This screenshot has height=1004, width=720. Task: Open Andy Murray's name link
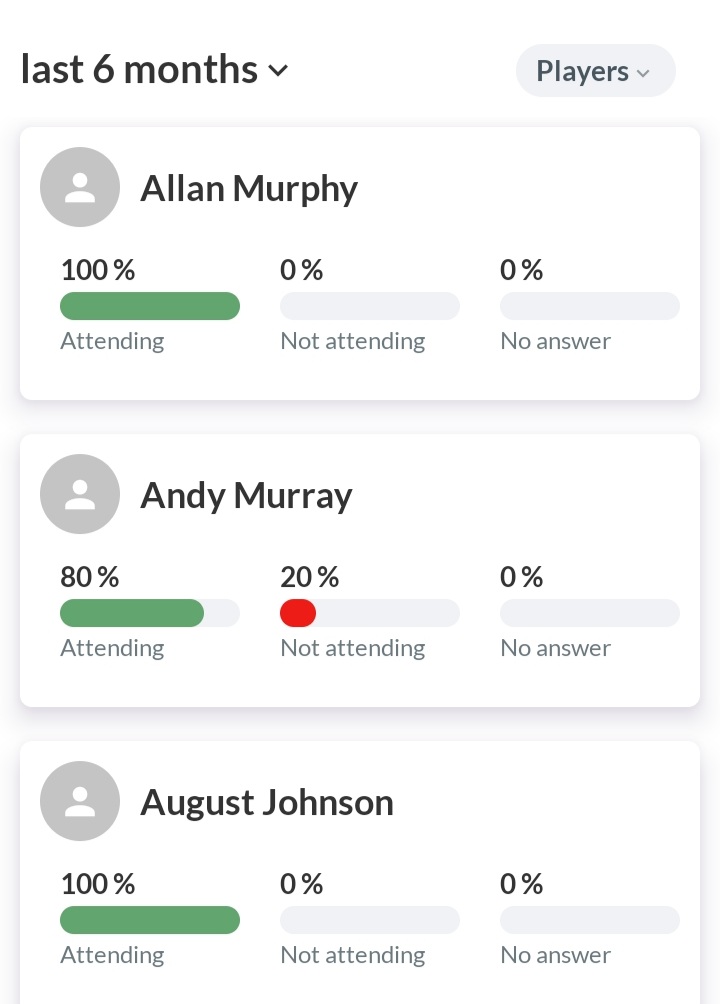pos(246,495)
